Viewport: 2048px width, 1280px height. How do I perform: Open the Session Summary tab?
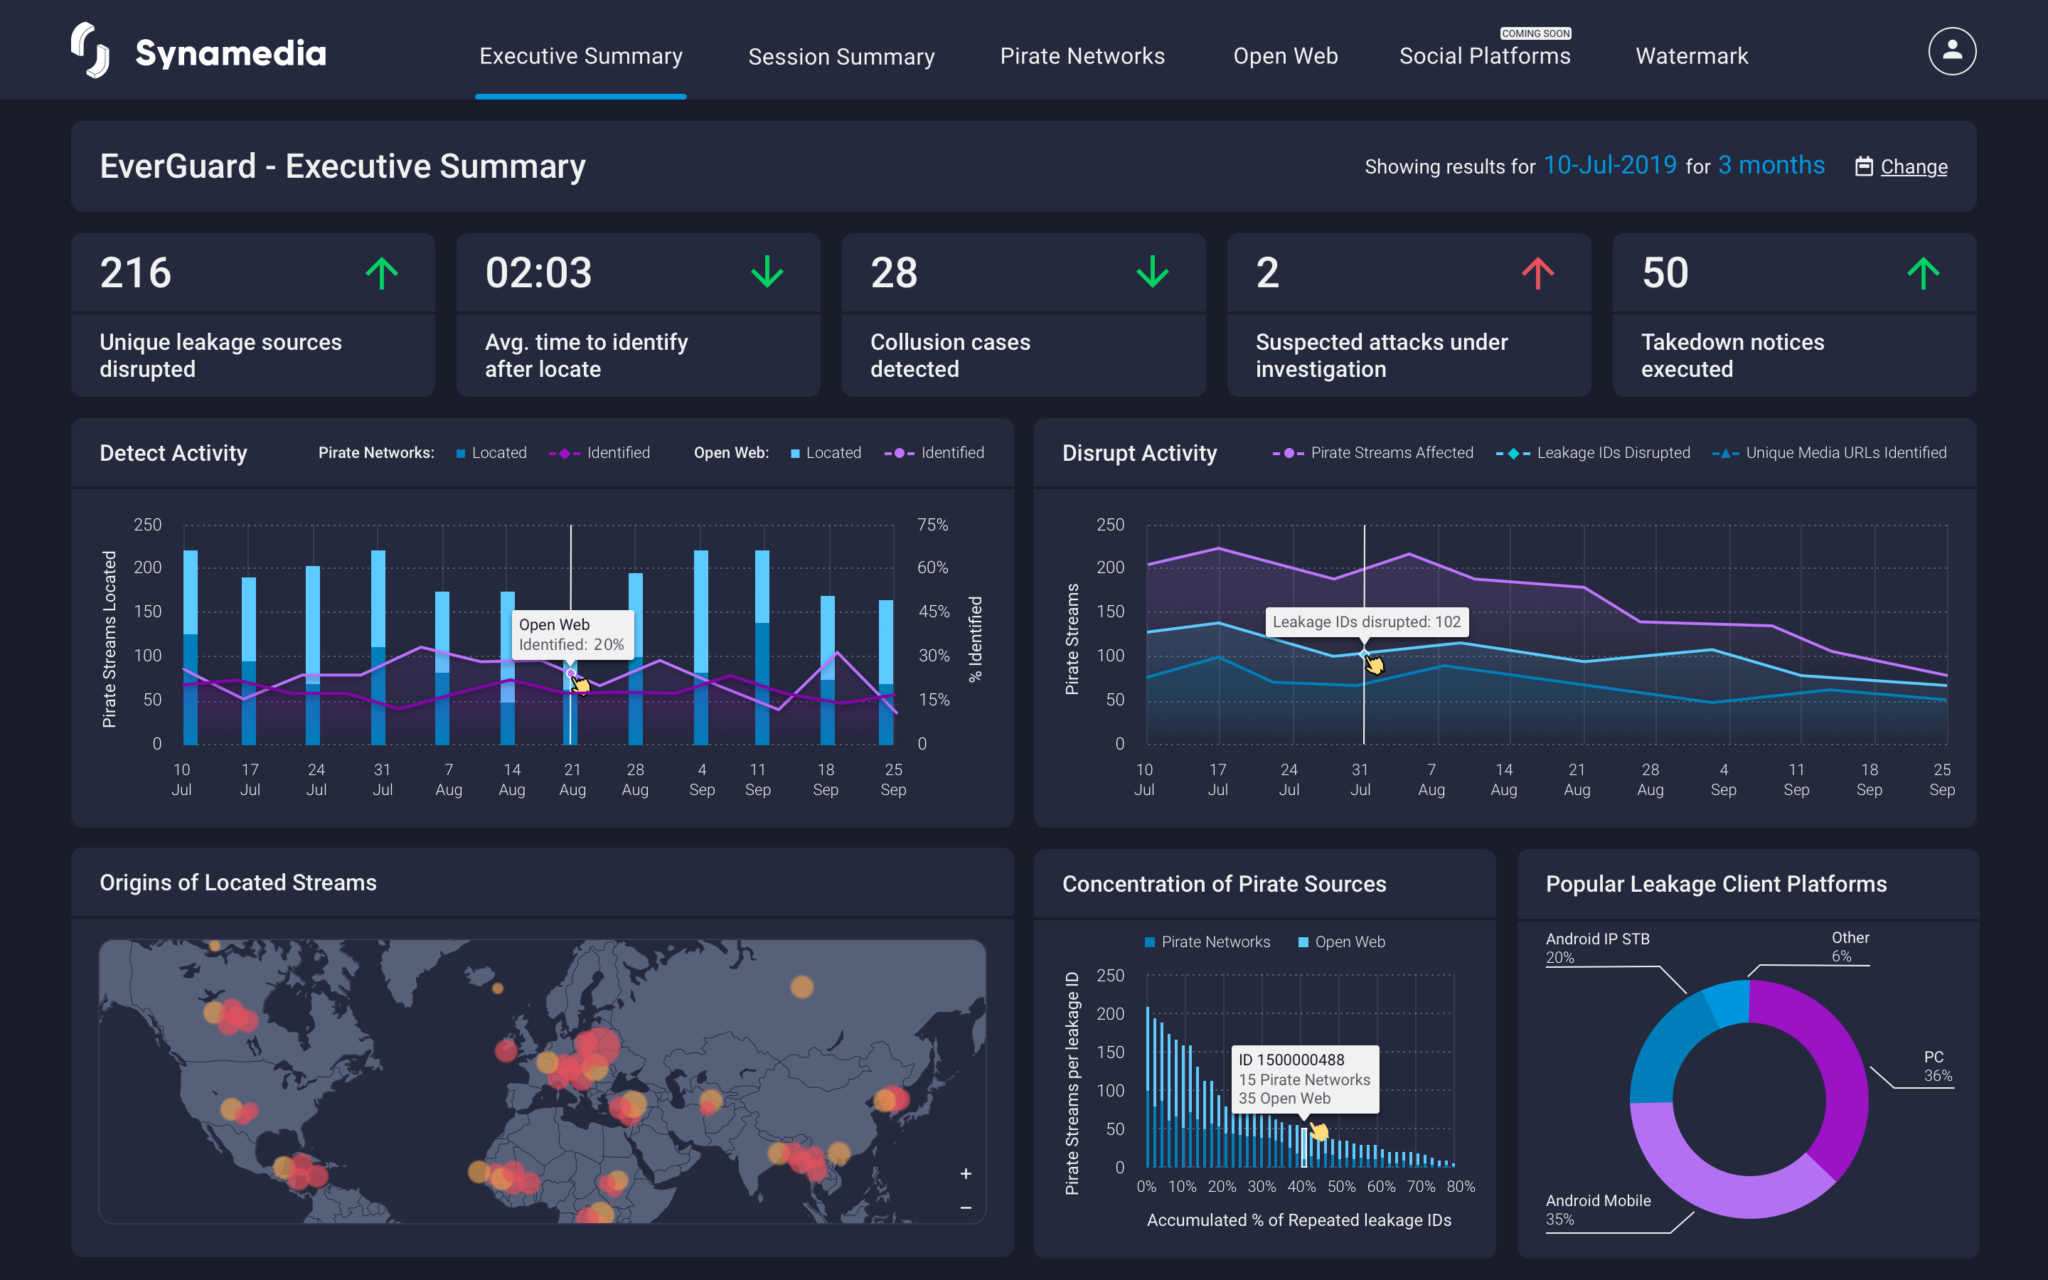[x=841, y=56]
